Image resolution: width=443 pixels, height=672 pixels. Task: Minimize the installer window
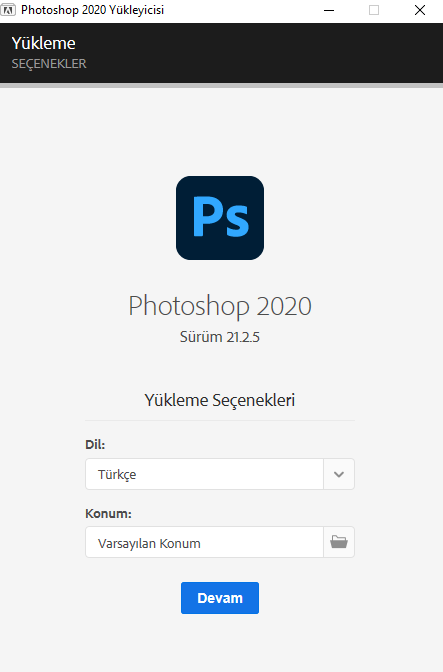(329, 10)
